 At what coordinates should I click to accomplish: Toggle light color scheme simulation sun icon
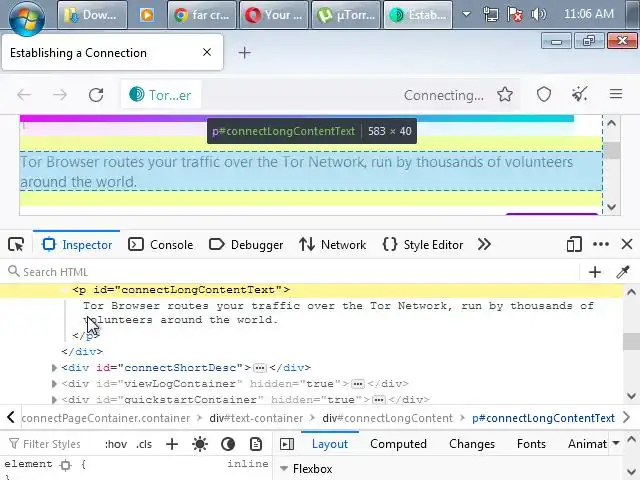click(200, 444)
